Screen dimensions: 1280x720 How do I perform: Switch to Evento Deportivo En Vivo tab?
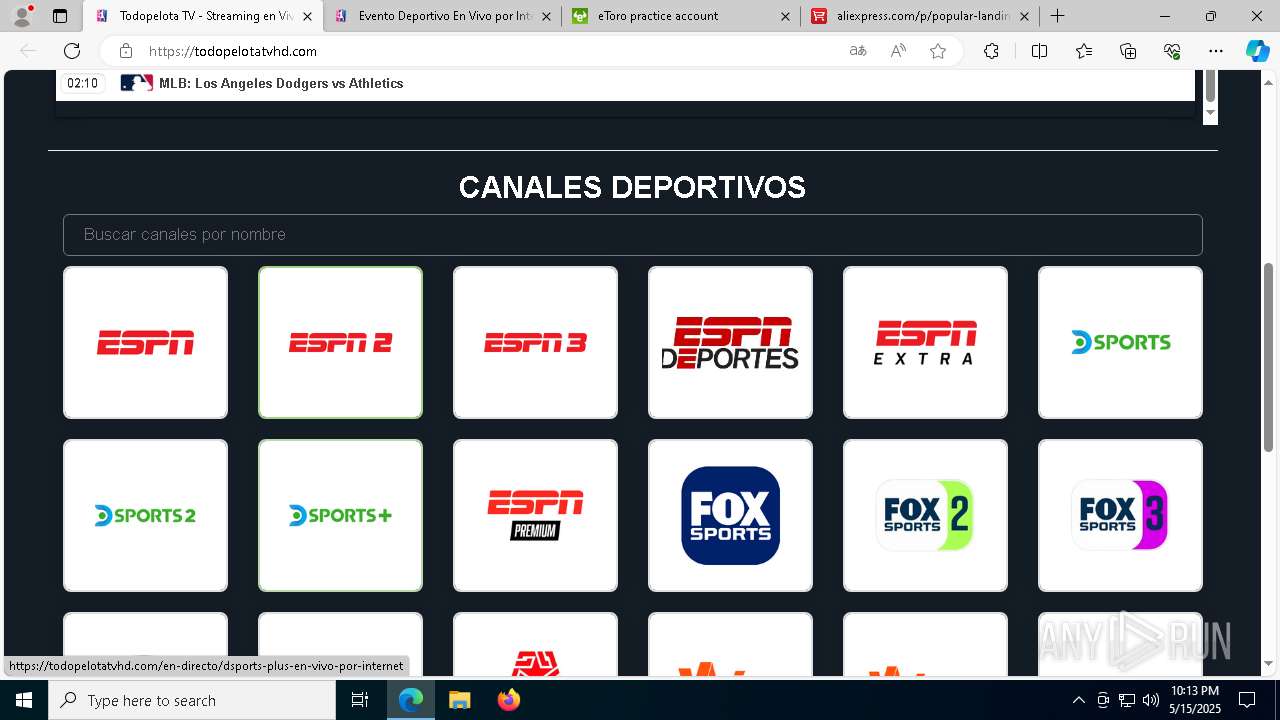pyautogui.click(x=442, y=16)
